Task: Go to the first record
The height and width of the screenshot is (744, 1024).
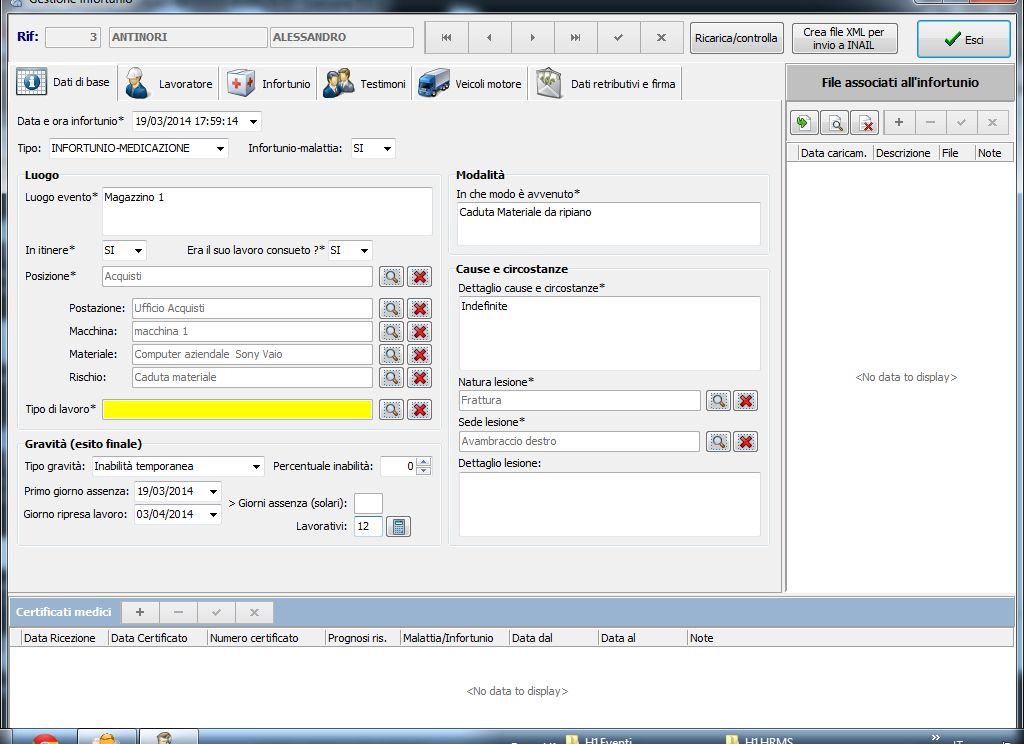Action: [447, 38]
